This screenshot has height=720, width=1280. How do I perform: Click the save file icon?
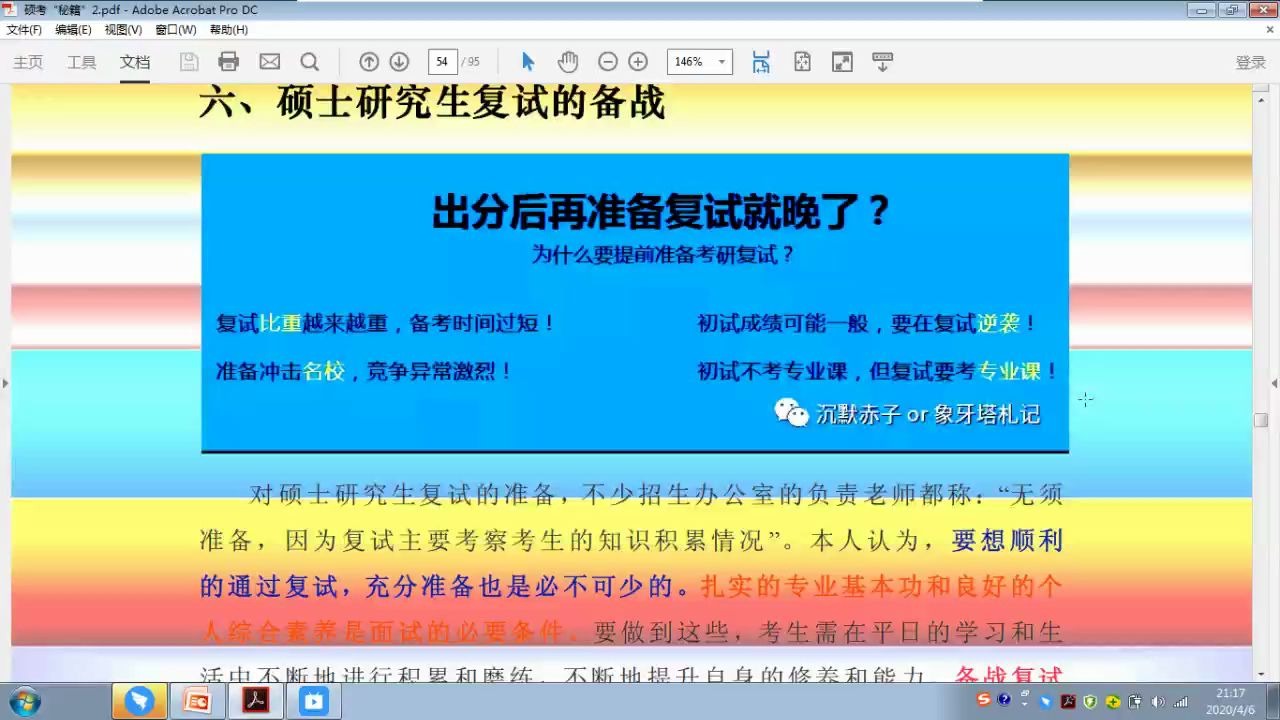(188, 61)
